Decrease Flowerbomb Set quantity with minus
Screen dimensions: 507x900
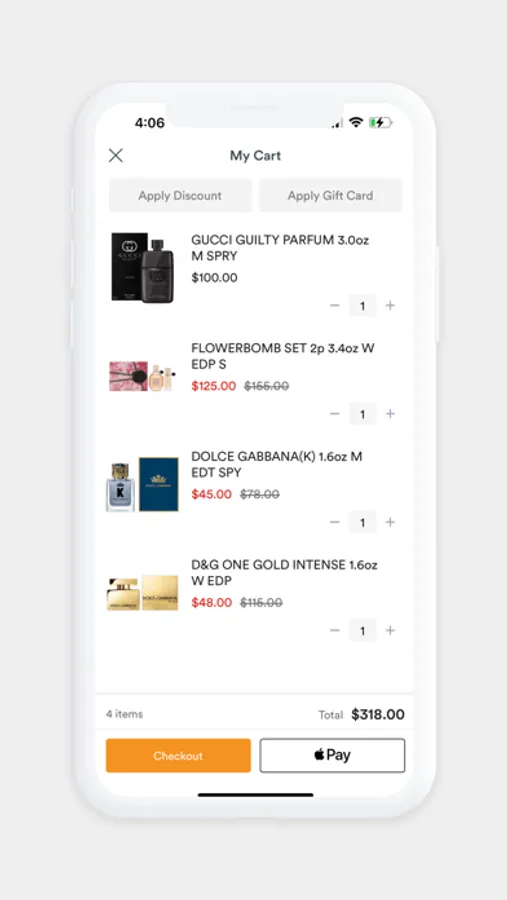point(335,414)
